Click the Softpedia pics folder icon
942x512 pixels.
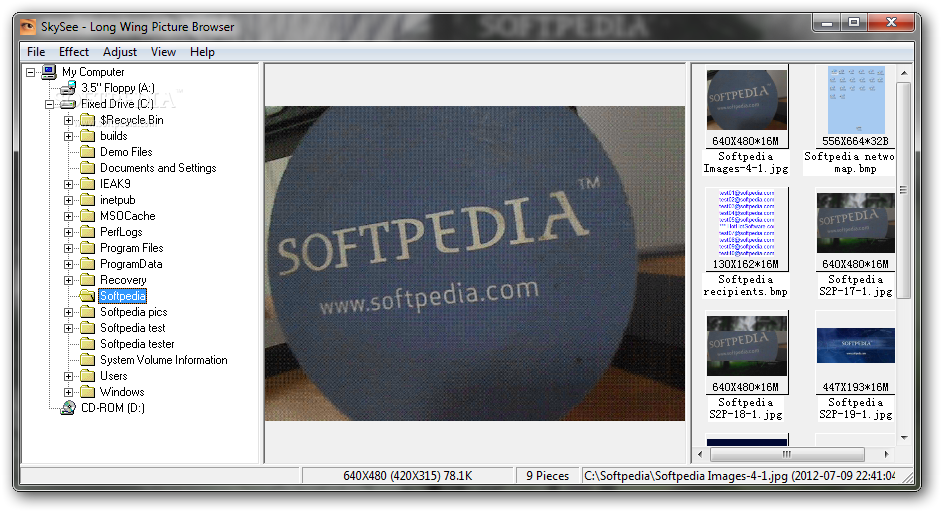click(x=88, y=312)
